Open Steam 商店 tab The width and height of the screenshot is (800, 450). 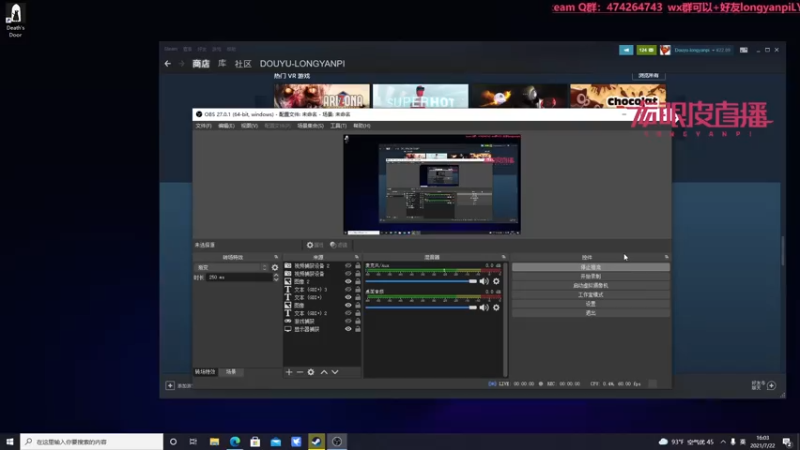pos(201,64)
